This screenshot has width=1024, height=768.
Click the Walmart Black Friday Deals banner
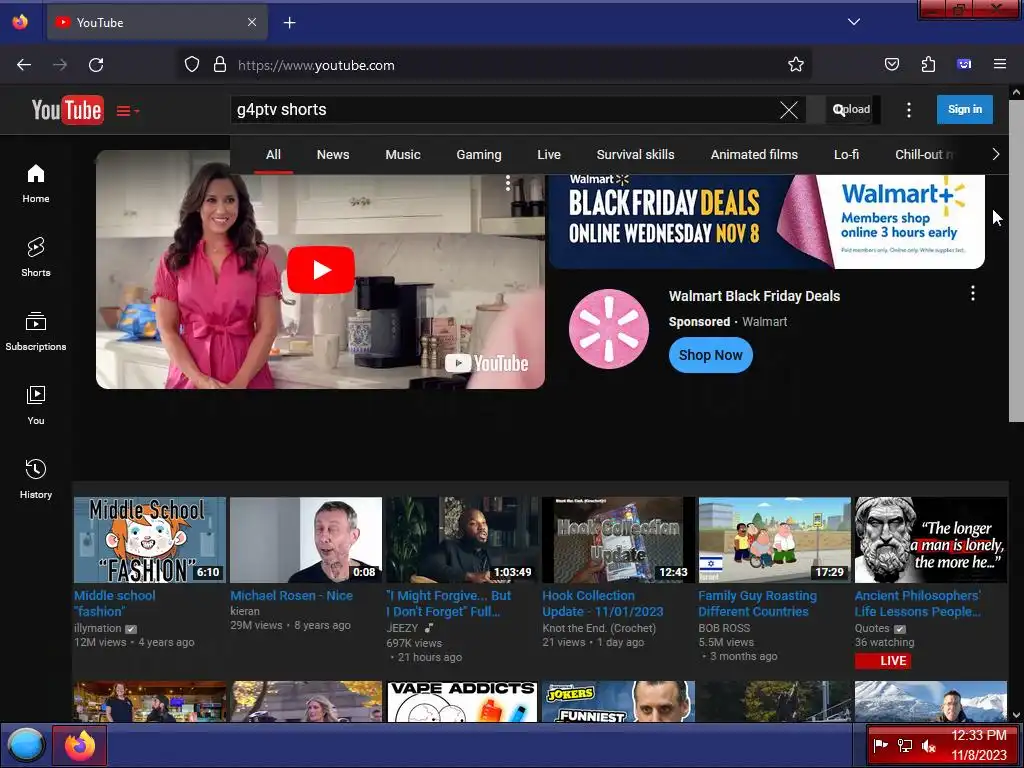pos(766,221)
